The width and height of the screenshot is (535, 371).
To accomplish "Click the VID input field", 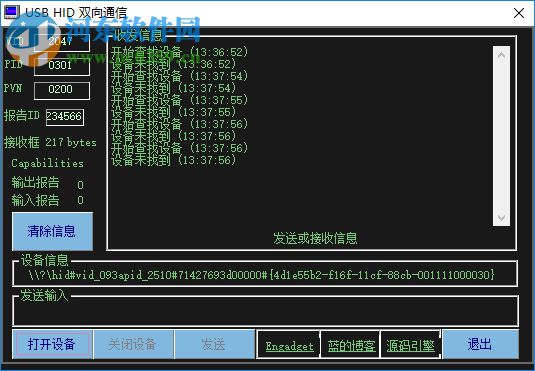I will click(62, 42).
